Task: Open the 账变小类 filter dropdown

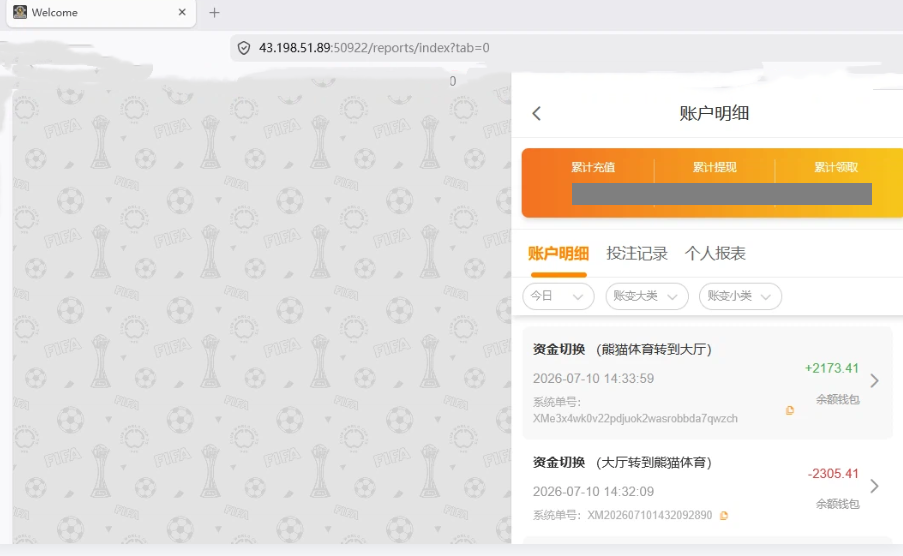Action: pyautogui.click(x=740, y=296)
